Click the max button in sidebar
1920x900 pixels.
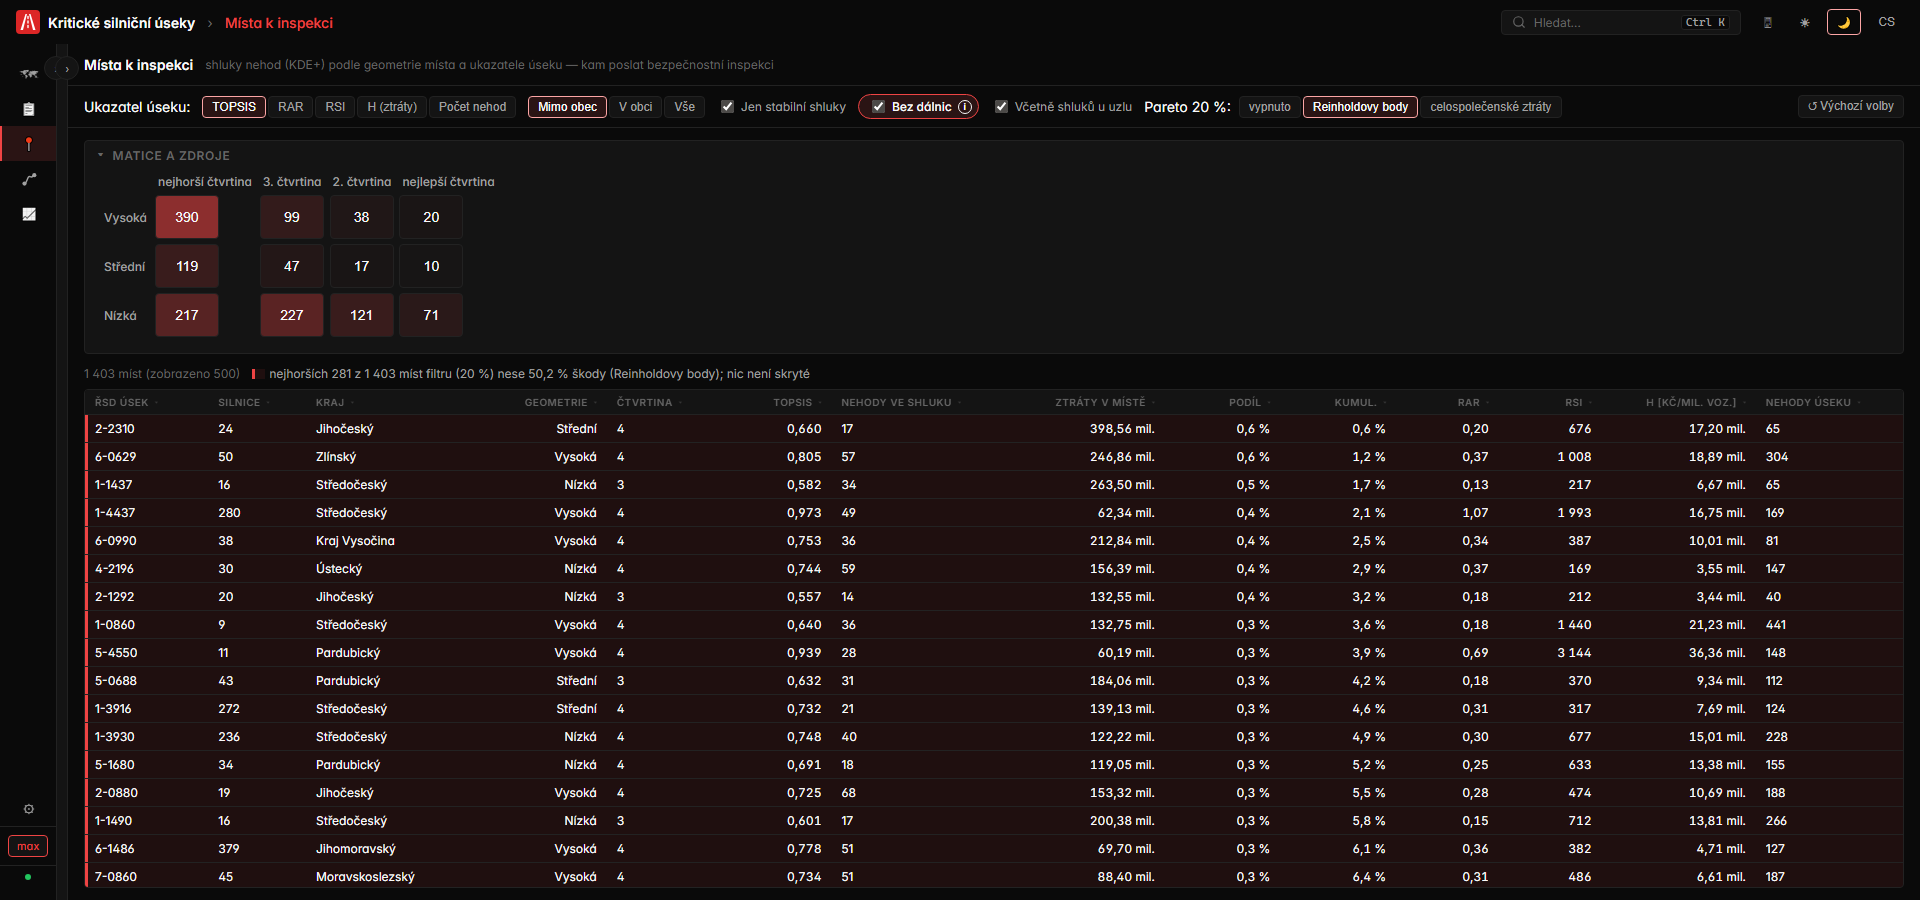[28, 846]
